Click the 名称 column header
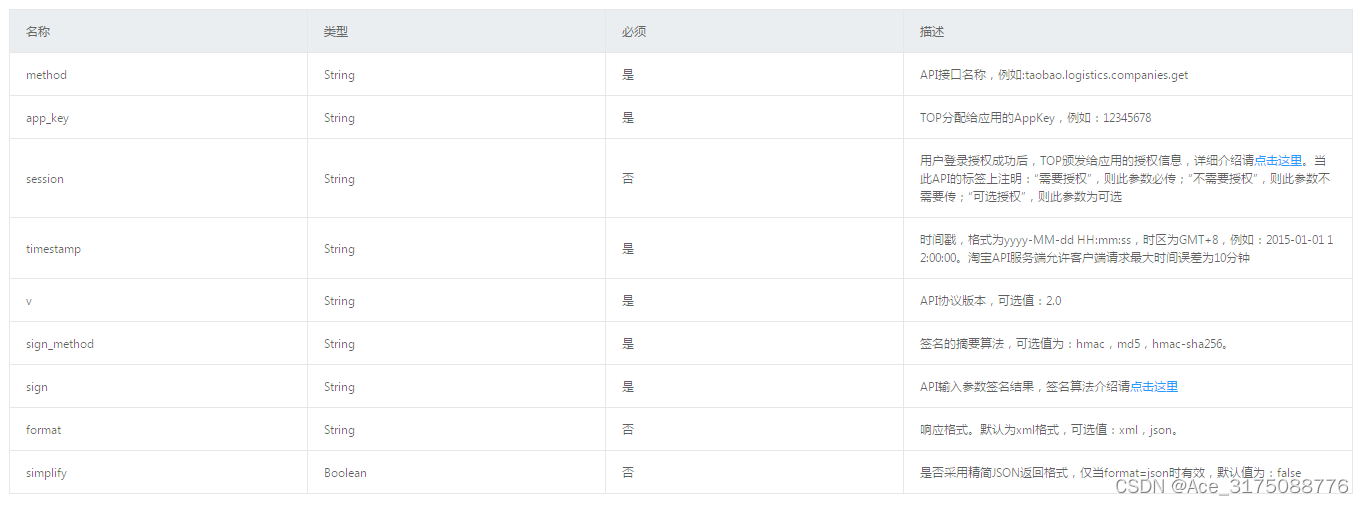 (38, 32)
